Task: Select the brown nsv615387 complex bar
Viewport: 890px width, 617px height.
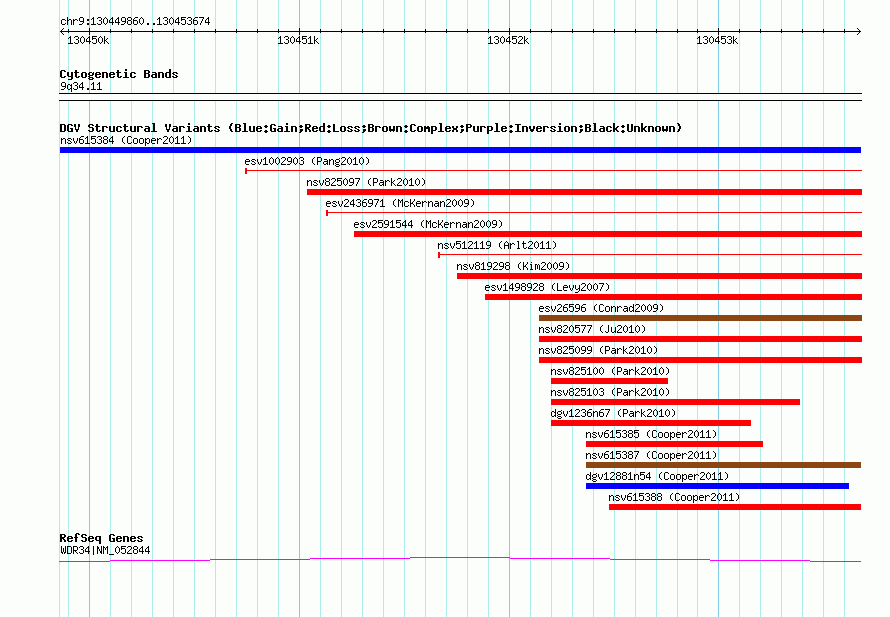Action: (x=723, y=465)
